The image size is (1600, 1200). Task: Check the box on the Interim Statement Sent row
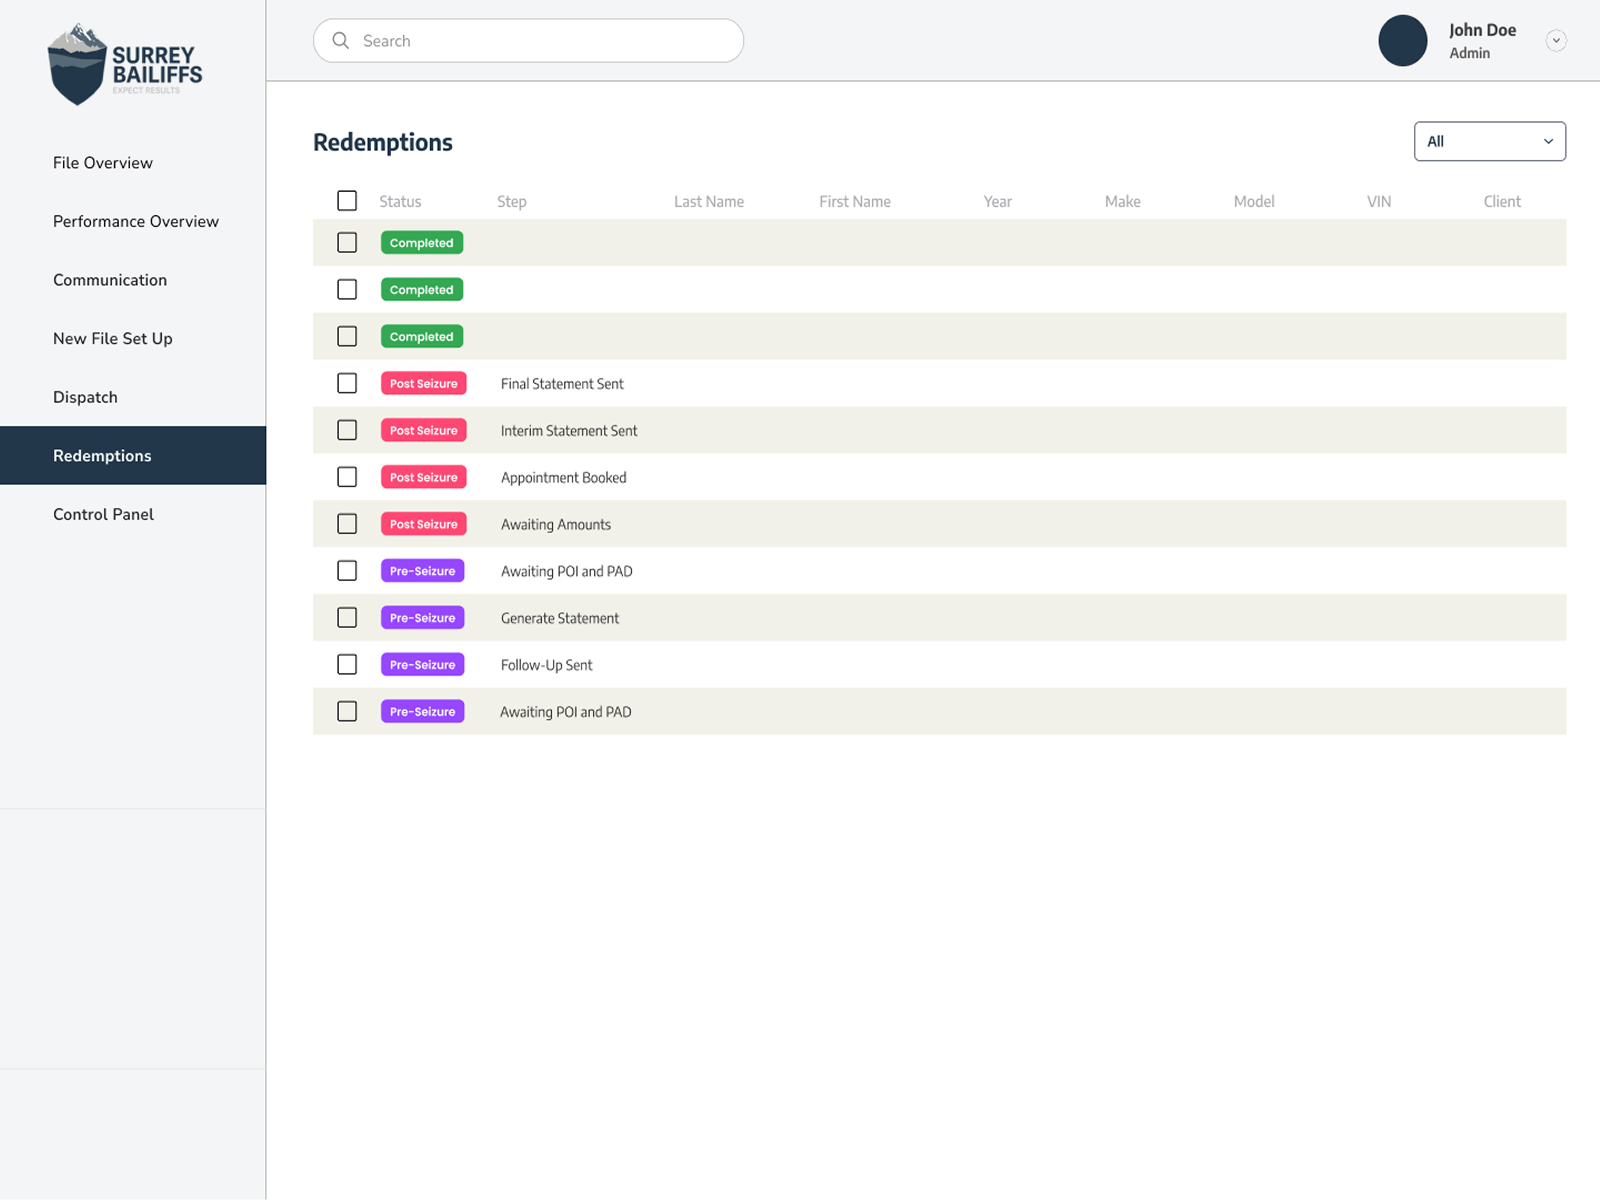(x=347, y=429)
